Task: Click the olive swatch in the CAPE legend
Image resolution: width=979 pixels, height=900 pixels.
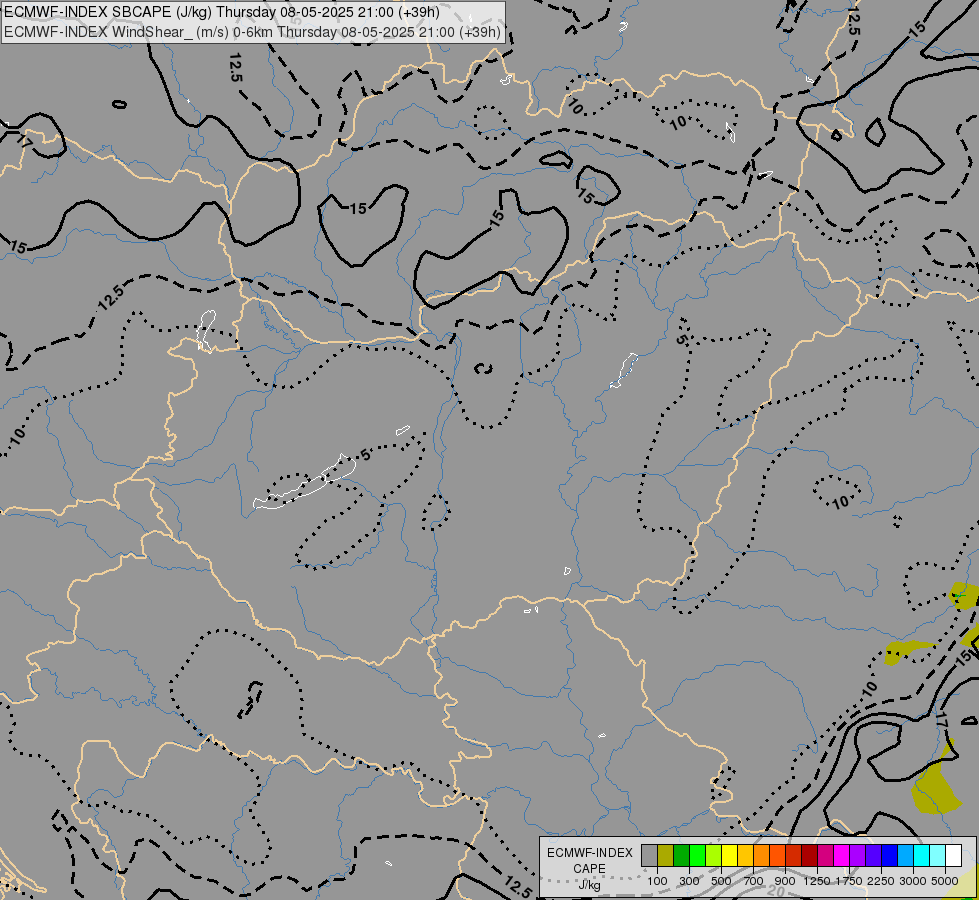Action: click(x=666, y=856)
